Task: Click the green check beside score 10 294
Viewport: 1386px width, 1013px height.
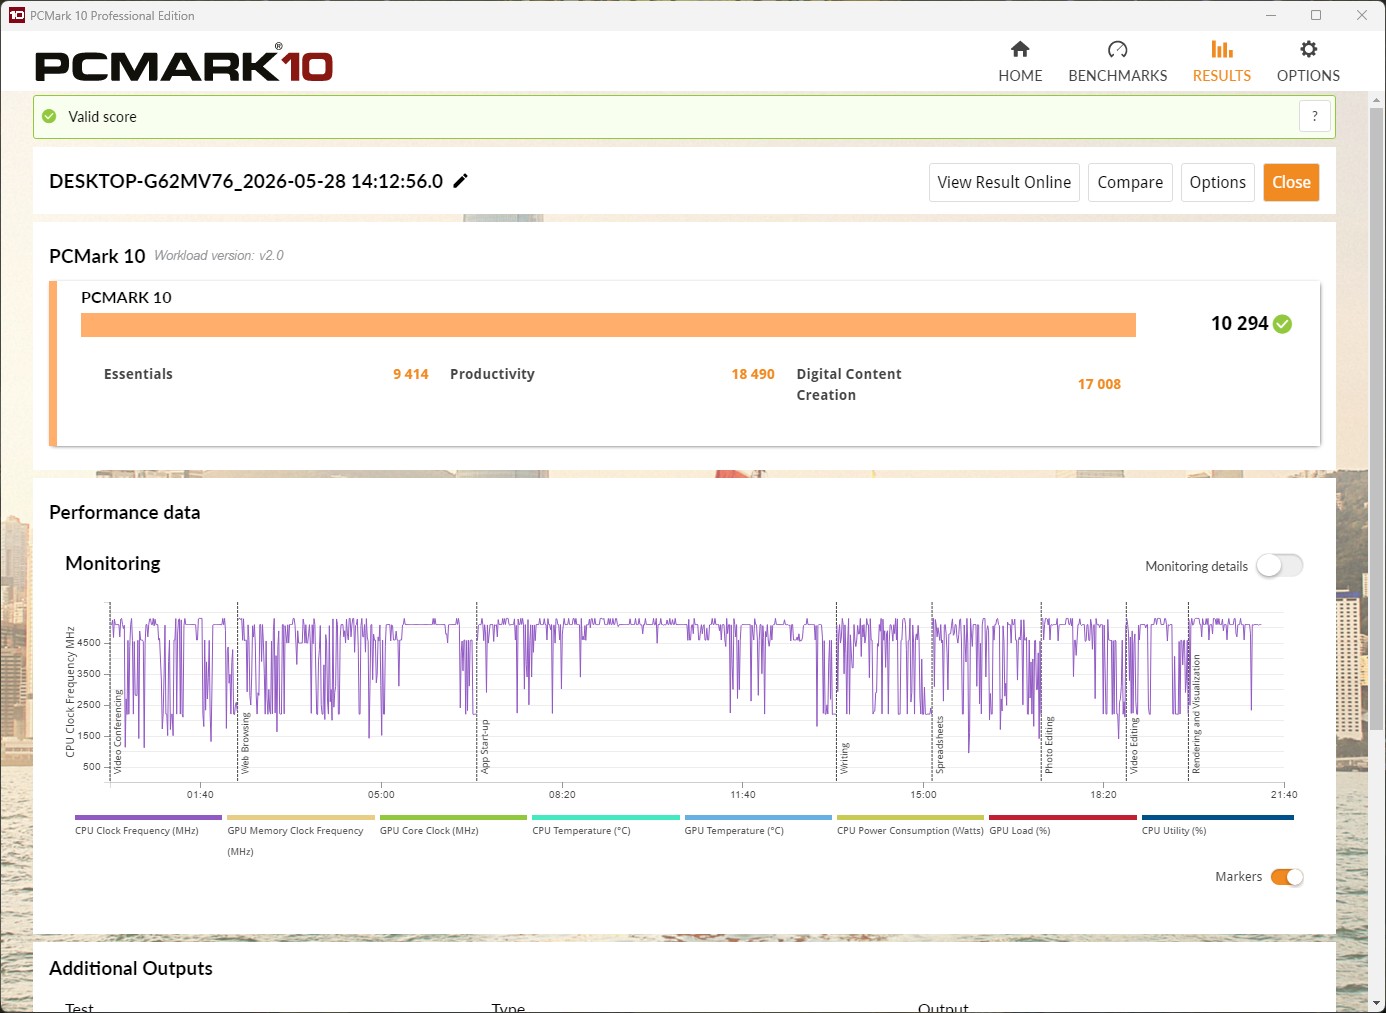Action: point(1283,324)
